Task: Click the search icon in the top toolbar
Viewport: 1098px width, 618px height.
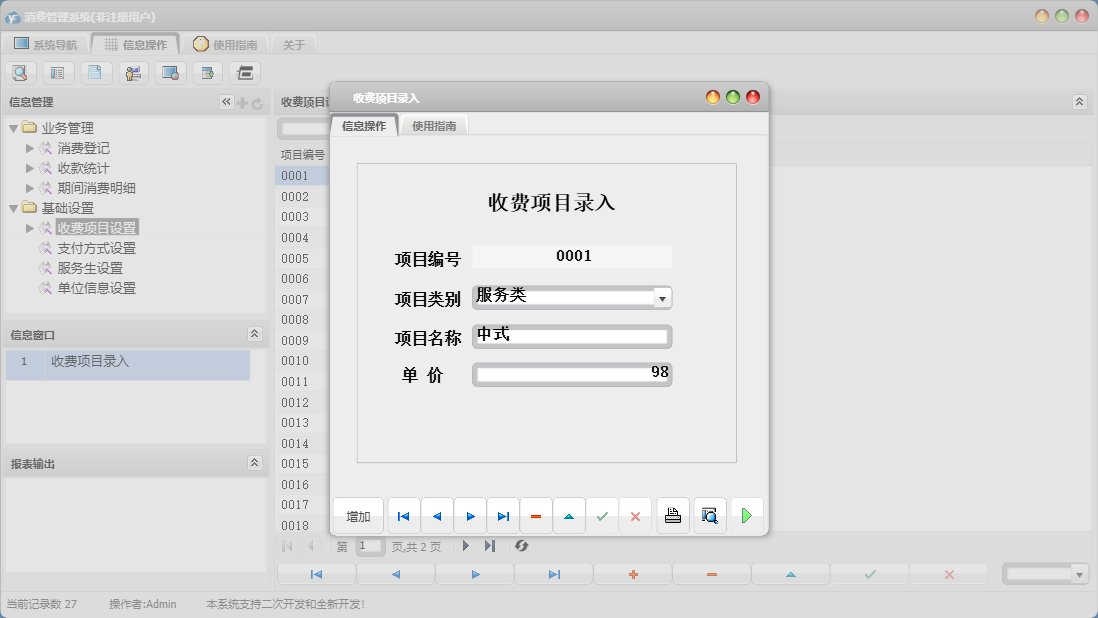Action: pos(20,72)
